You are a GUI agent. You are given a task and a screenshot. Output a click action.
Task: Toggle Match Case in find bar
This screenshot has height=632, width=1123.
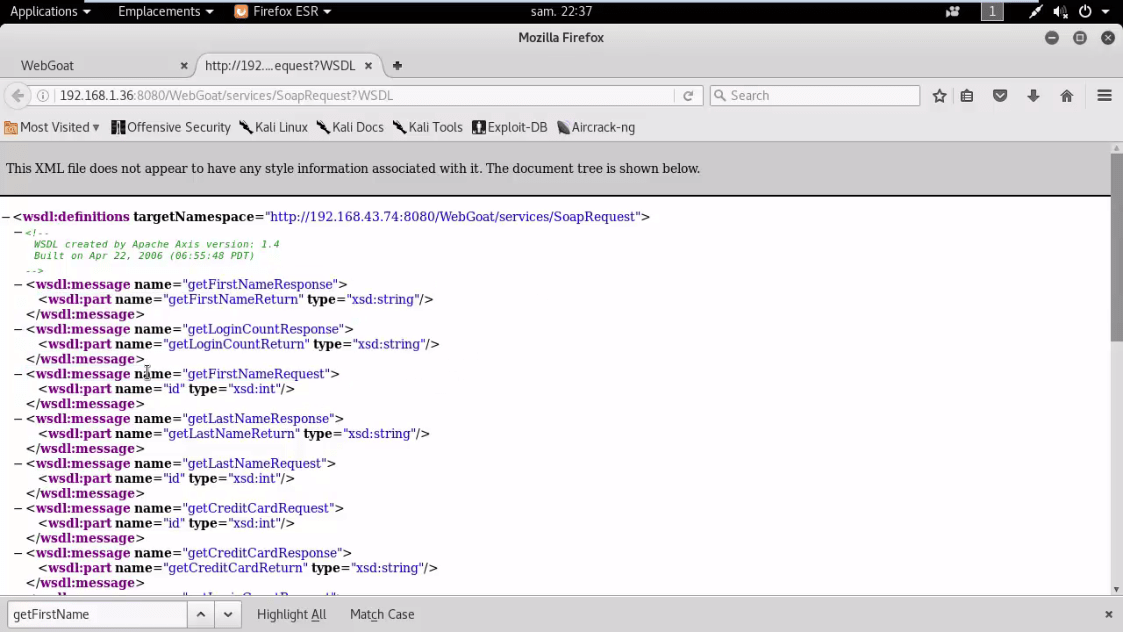click(x=382, y=614)
